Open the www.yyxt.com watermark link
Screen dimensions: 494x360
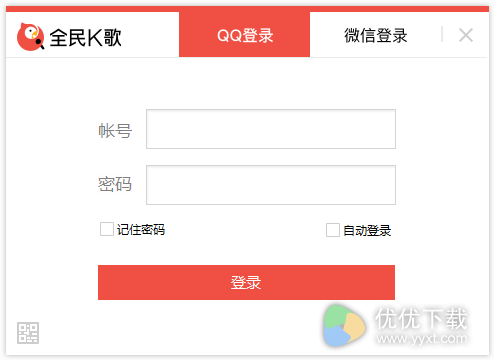pos(422,338)
